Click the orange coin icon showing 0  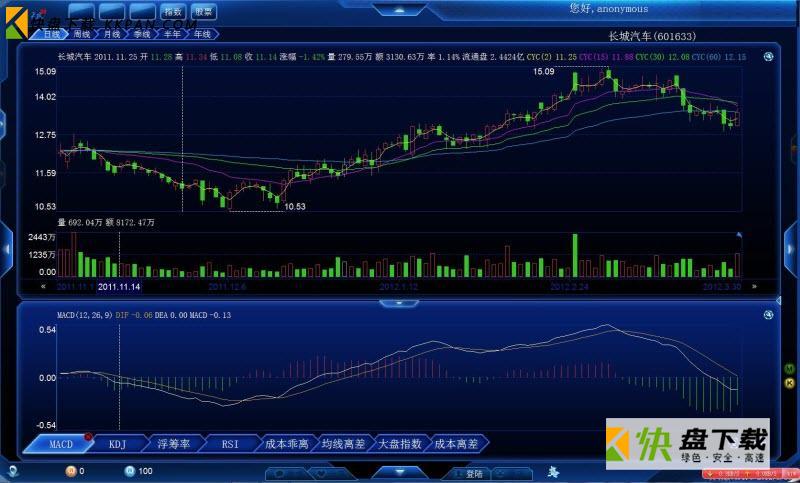pyautogui.click(x=71, y=471)
